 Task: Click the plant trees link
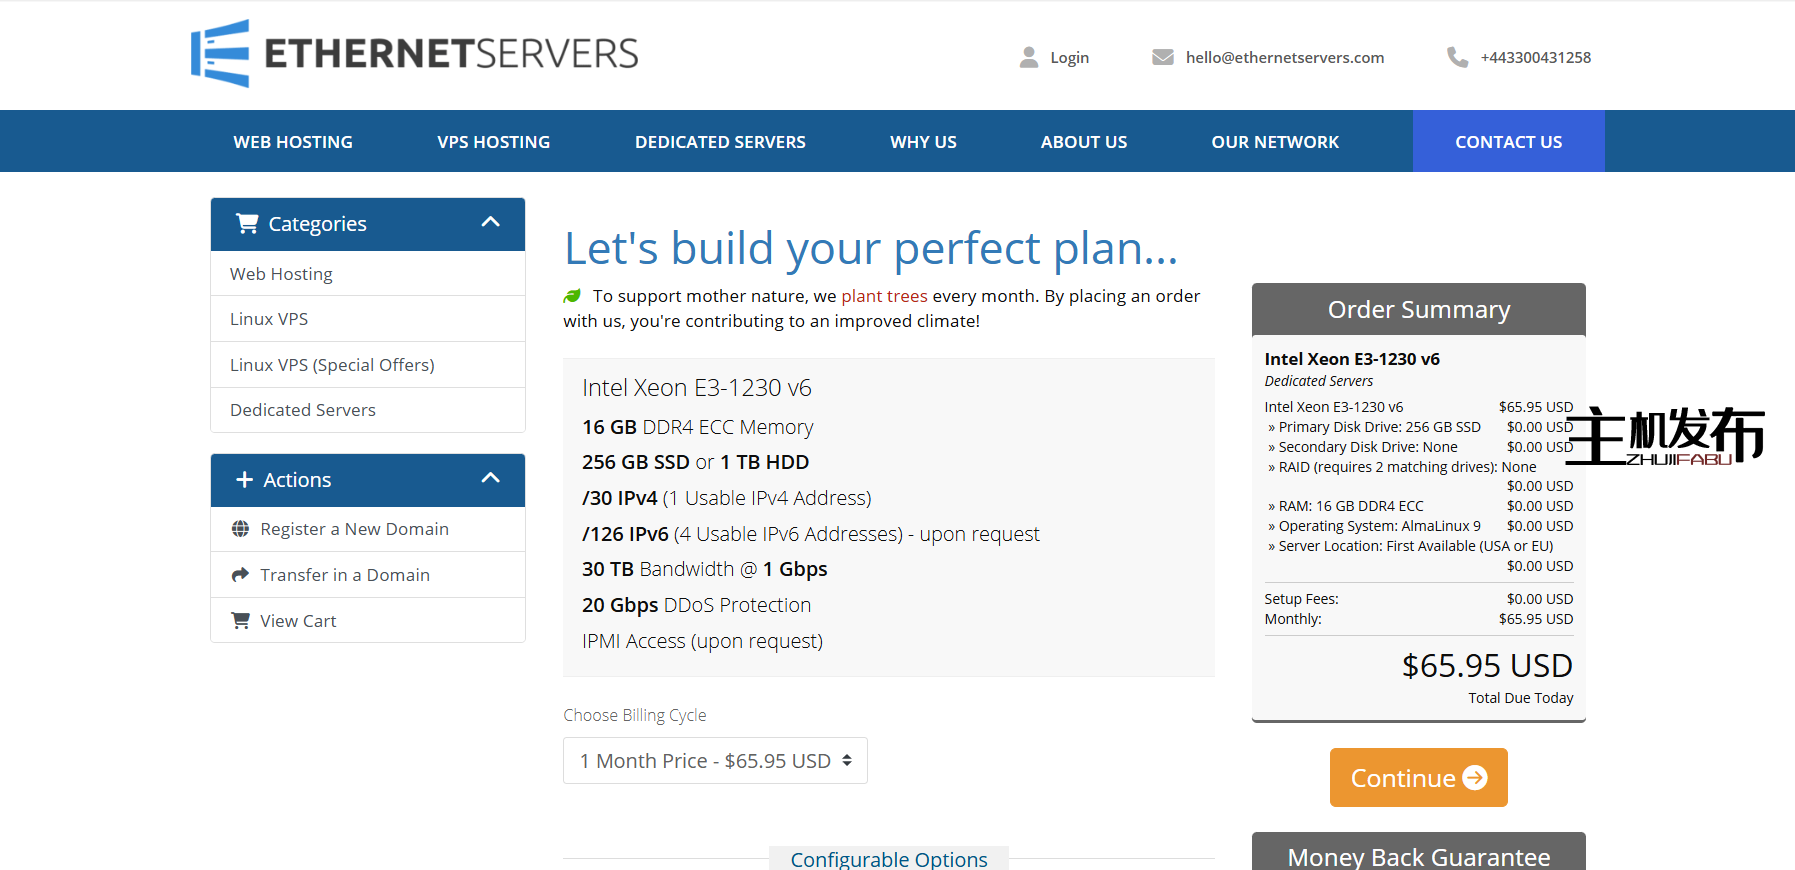coord(884,296)
